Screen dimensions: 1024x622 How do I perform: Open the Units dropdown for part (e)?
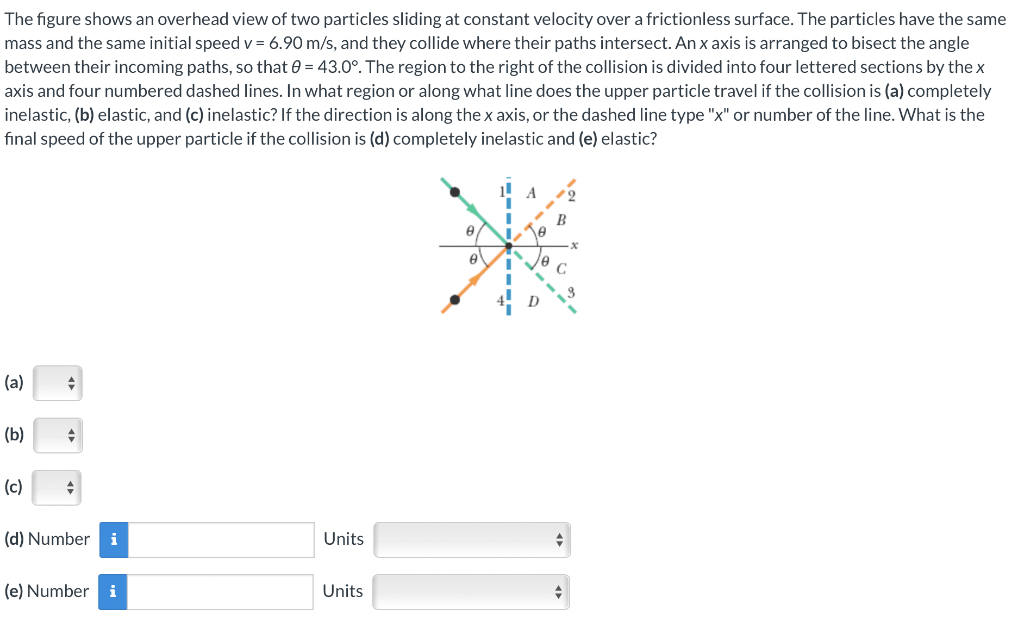(470, 591)
